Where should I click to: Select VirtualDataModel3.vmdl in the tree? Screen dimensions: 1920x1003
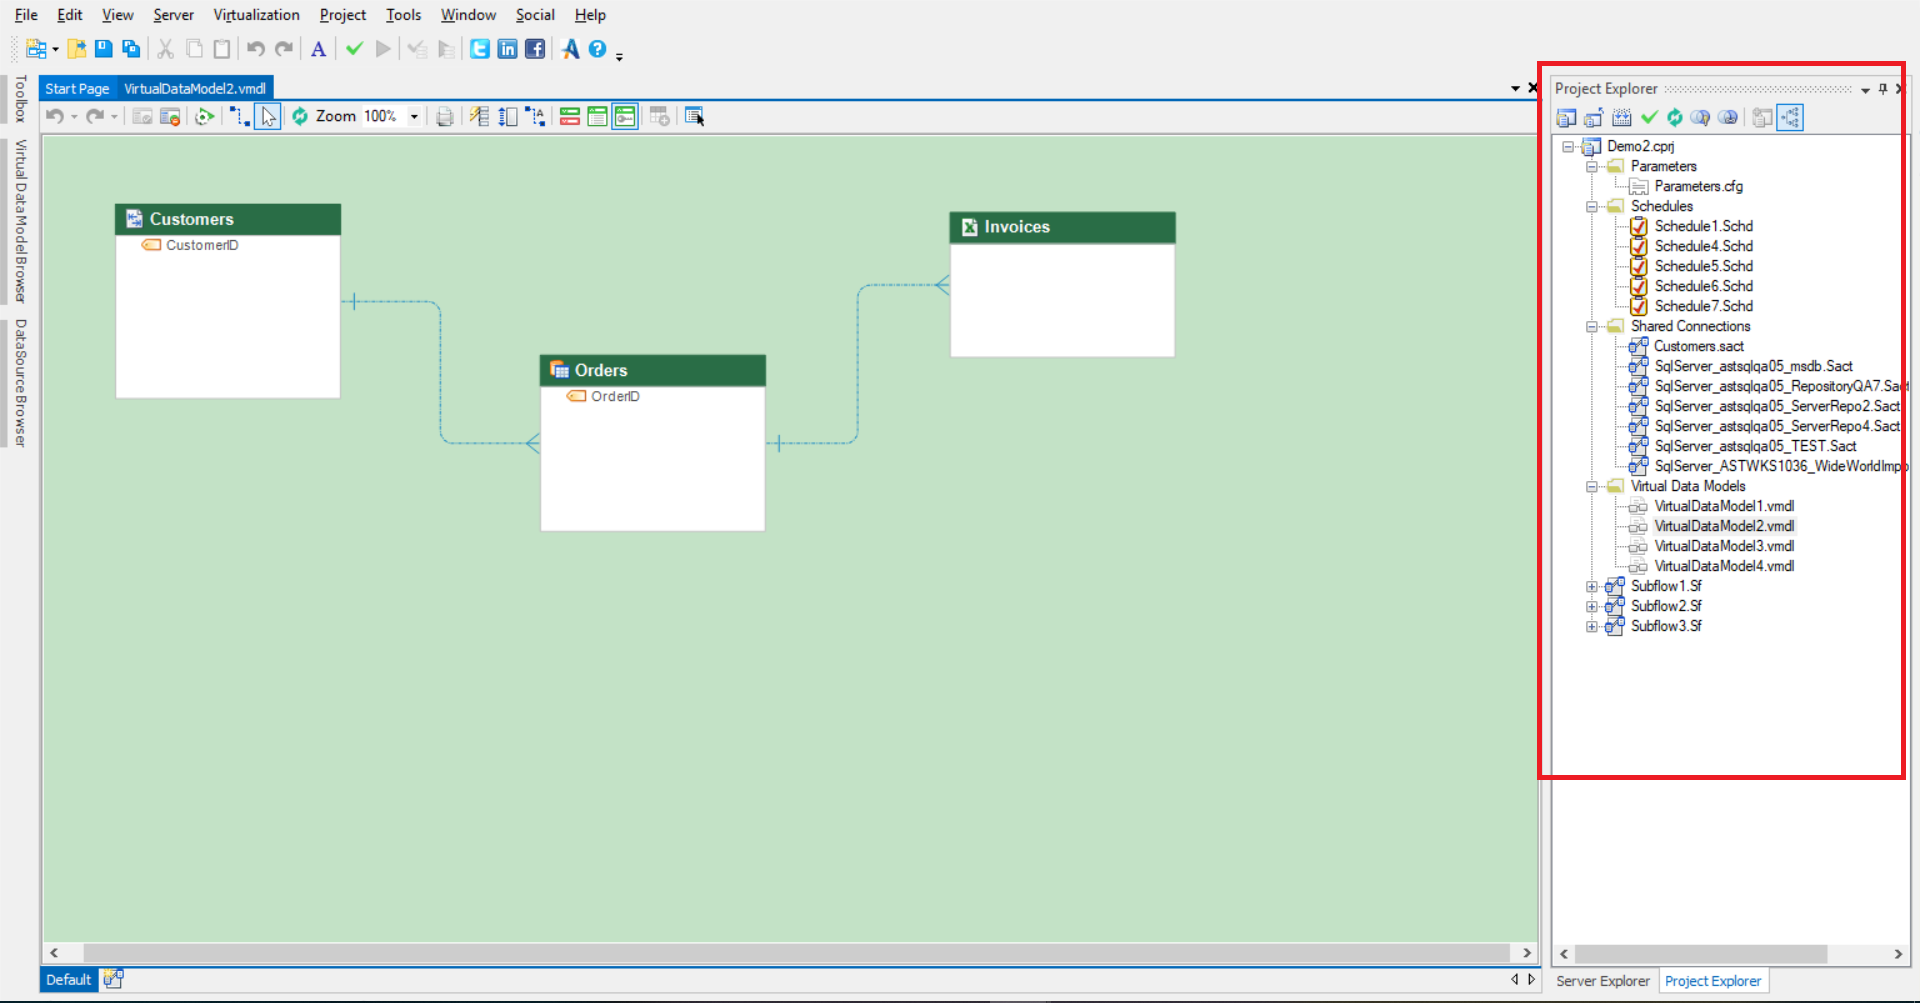(x=1724, y=546)
